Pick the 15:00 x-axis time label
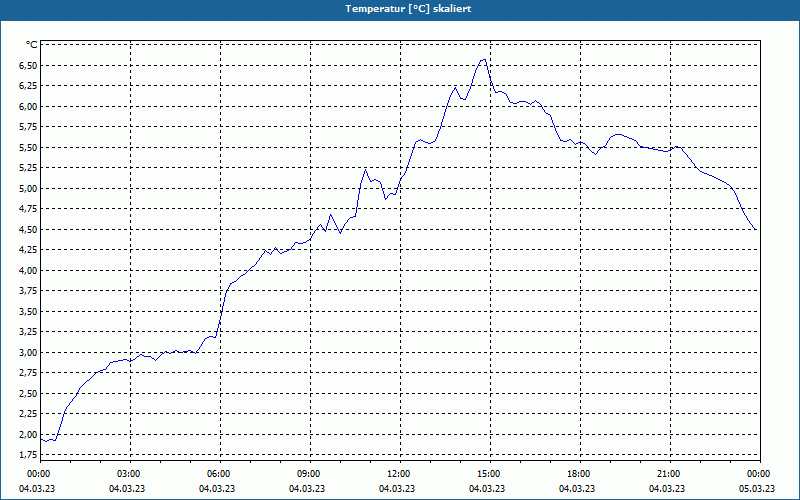 pos(489,474)
